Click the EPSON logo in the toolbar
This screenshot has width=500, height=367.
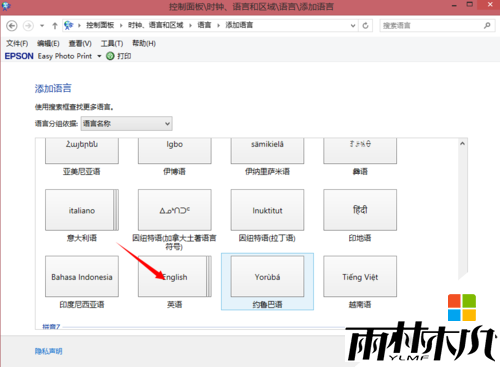[x=19, y=56]
